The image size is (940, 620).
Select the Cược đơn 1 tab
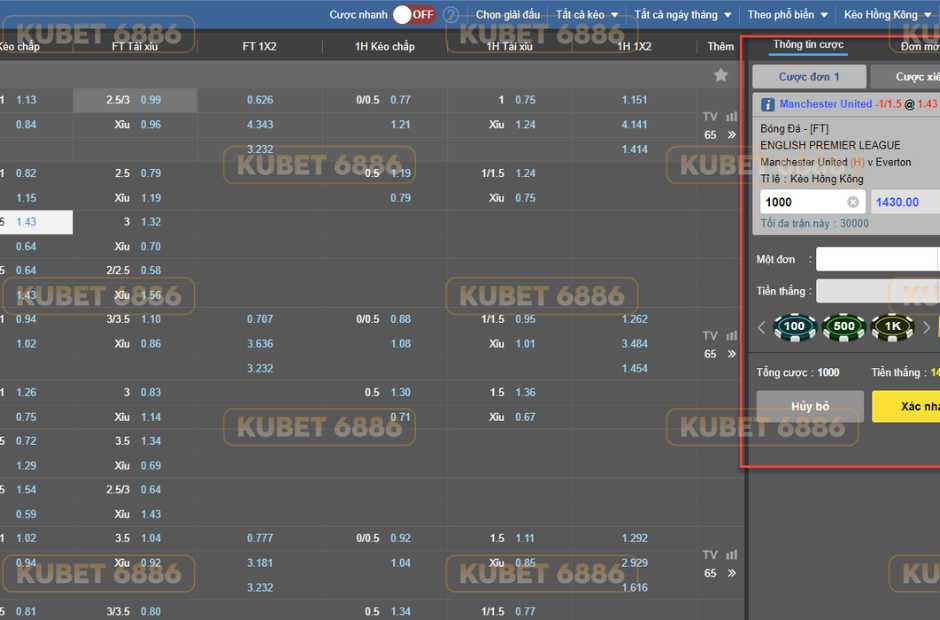(809, 77)
